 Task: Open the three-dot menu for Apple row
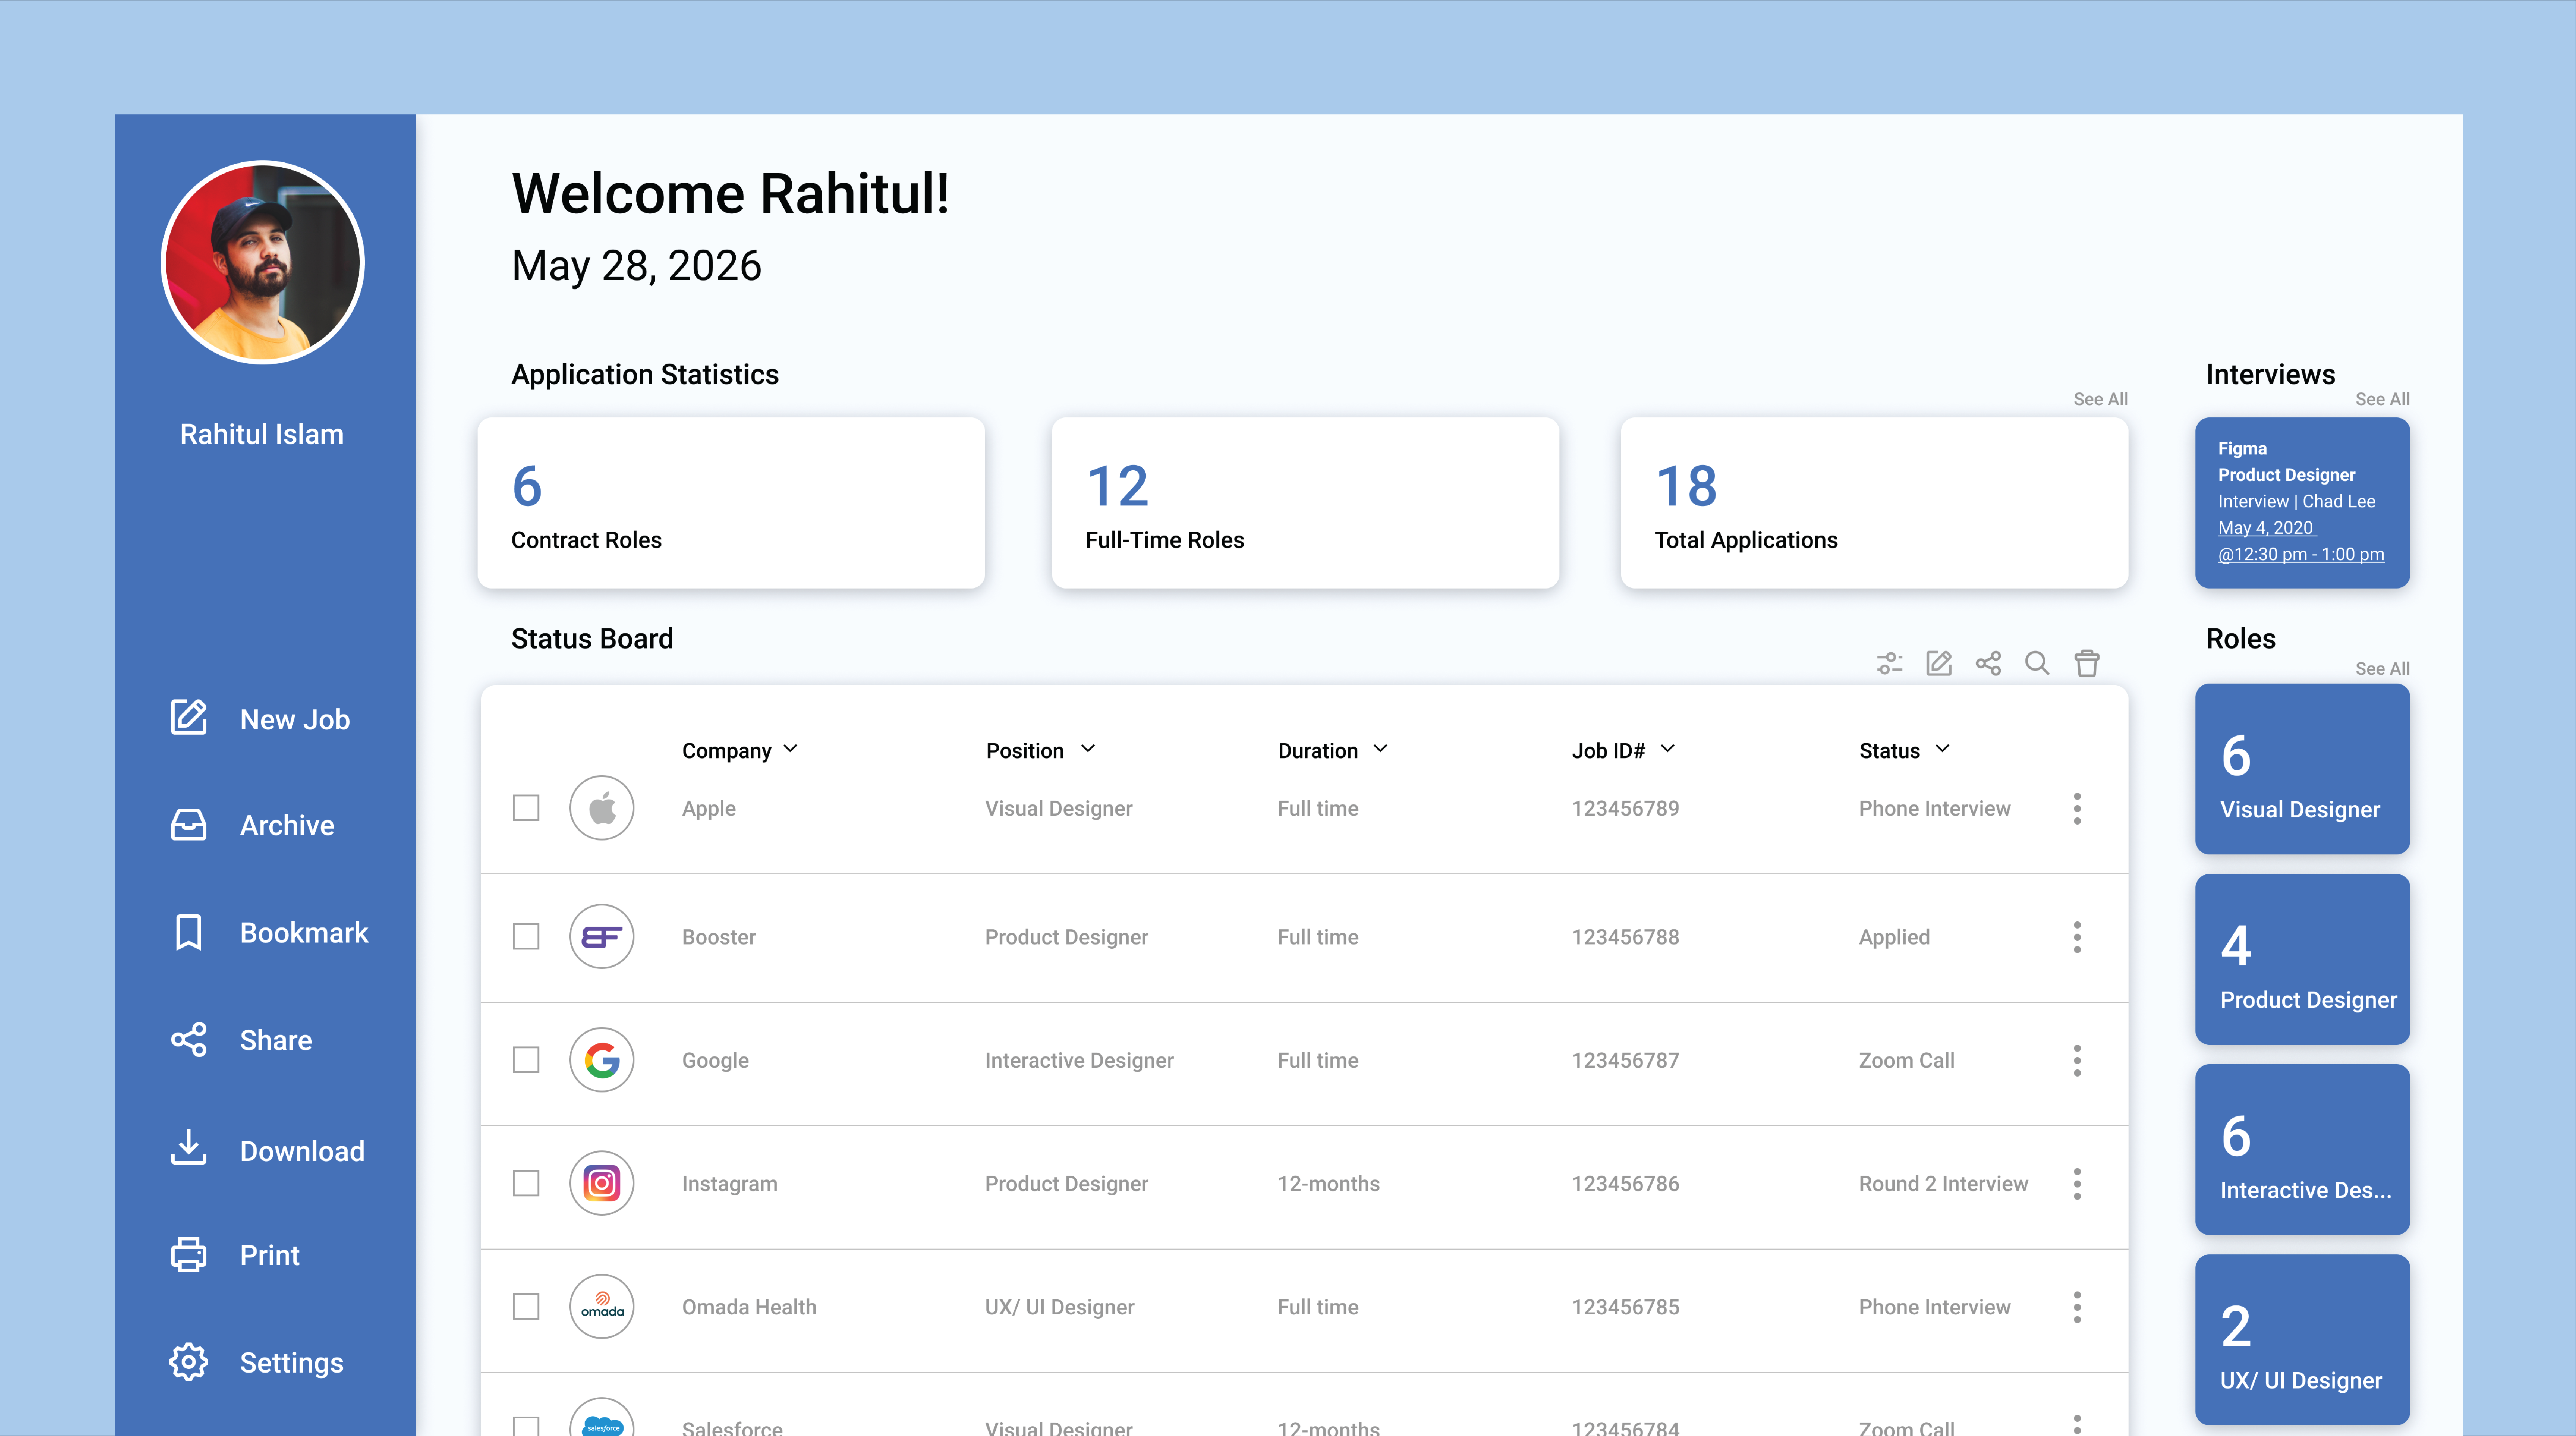(2077, 808)
